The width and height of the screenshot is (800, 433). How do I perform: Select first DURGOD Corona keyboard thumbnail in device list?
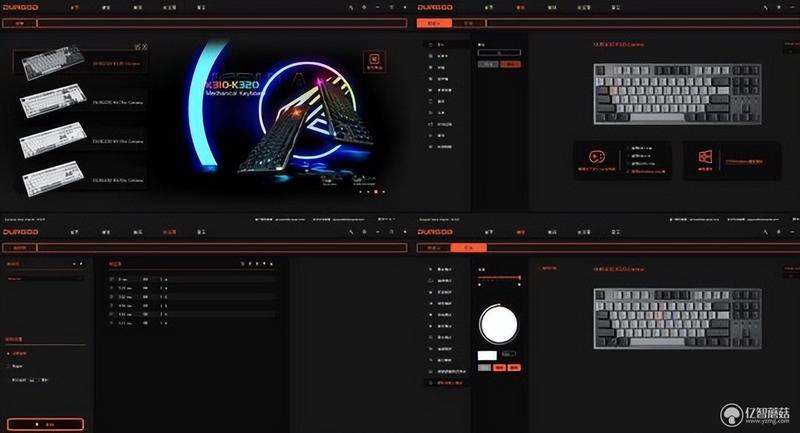[x=52, y=62]
